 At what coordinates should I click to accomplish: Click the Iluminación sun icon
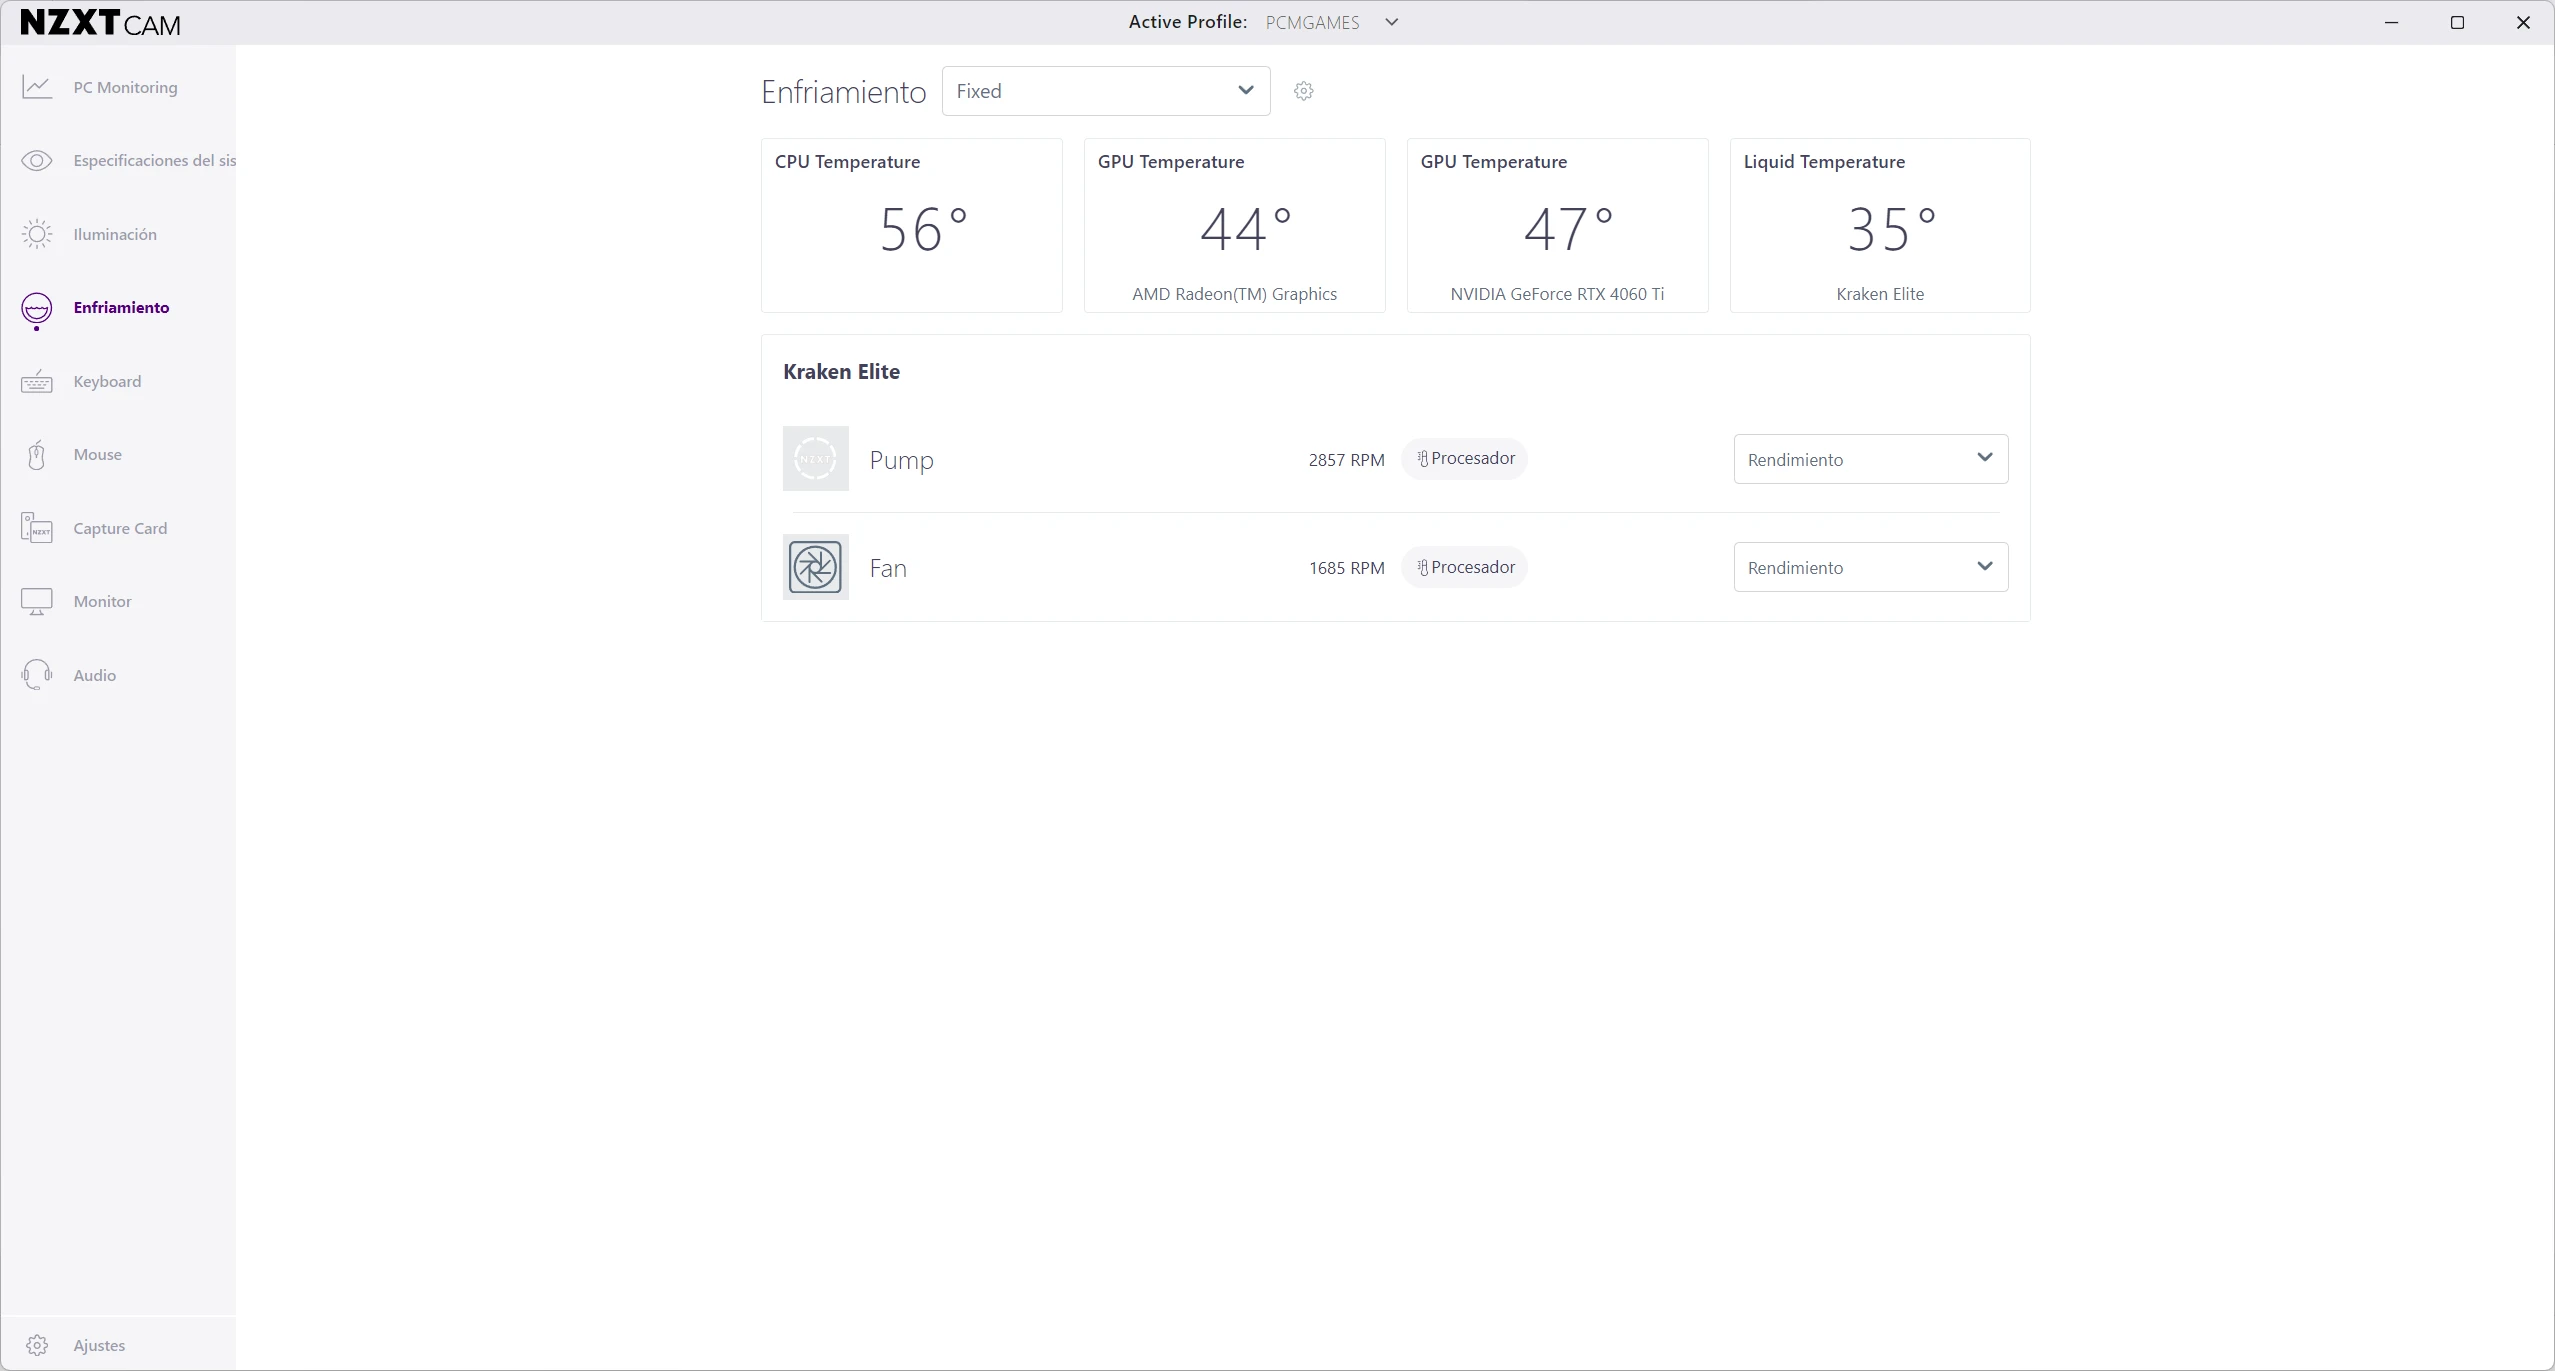coord(37,234)
